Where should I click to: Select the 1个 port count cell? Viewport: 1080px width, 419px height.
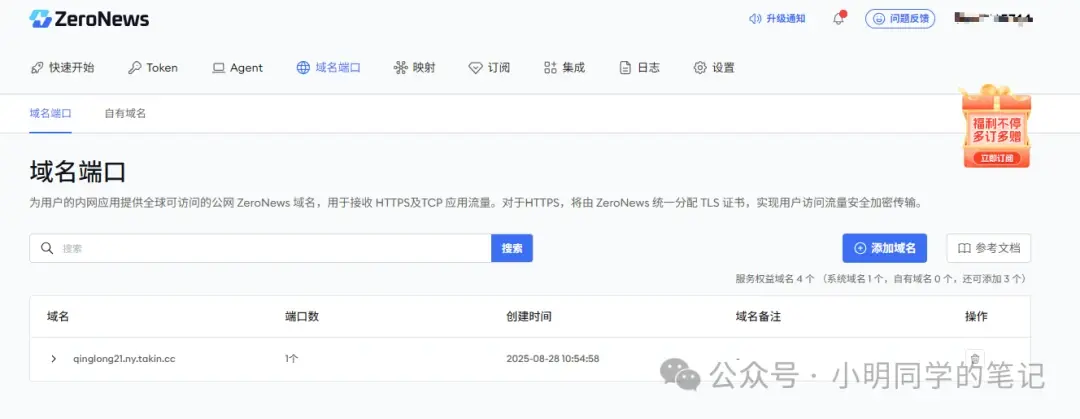tap(291, 359)
